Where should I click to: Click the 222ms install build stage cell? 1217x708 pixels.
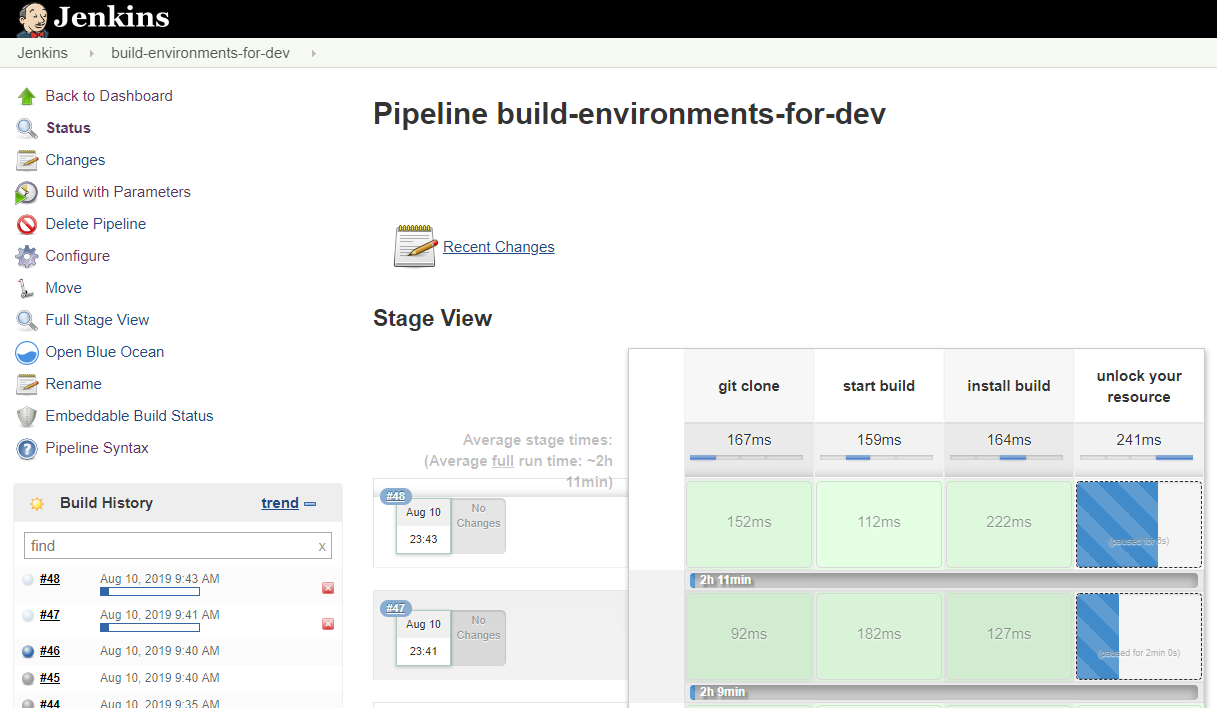[1009, 524]
